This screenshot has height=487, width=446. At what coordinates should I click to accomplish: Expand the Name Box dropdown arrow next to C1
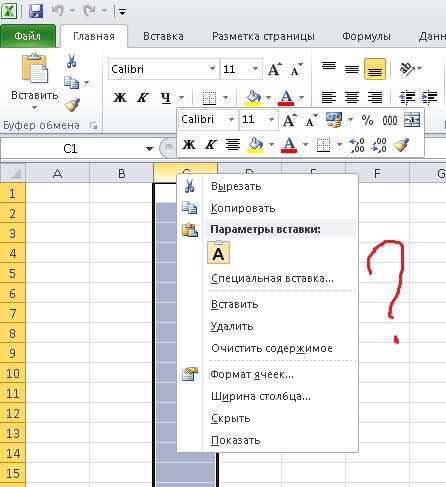coord(149,149)
